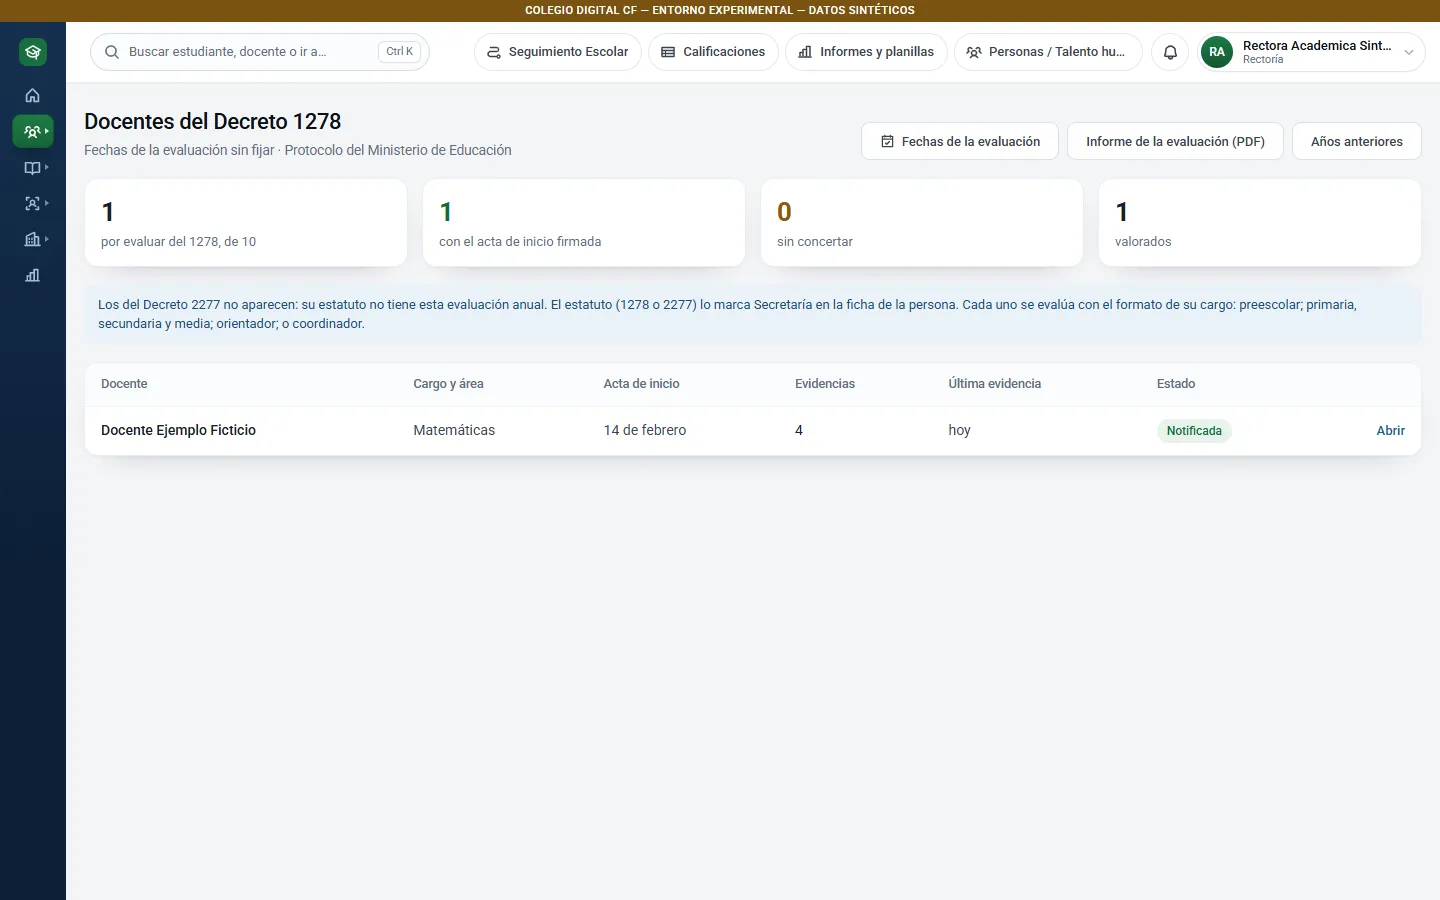Open the bar chart icon in sidebar
The height and width of the screenshot is (900, 1440).
[33, 275]
